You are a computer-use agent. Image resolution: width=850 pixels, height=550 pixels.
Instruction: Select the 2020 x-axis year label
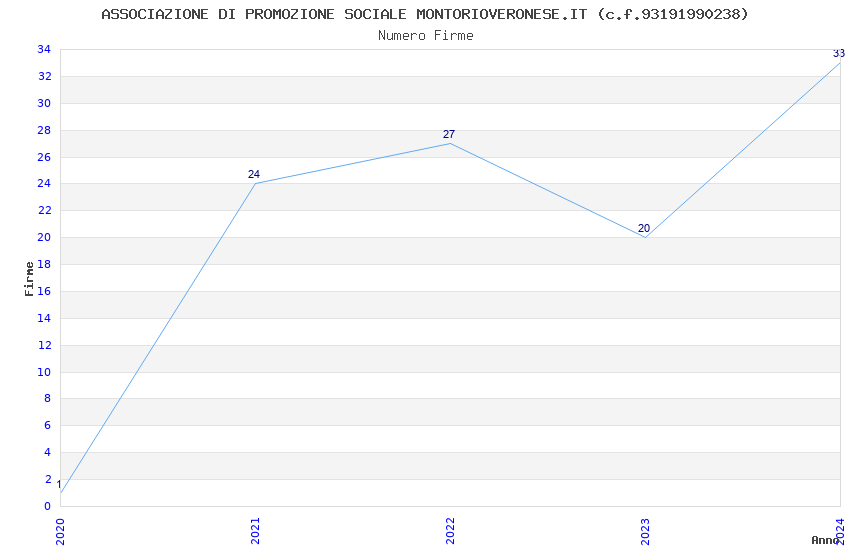tap(60, 531)
